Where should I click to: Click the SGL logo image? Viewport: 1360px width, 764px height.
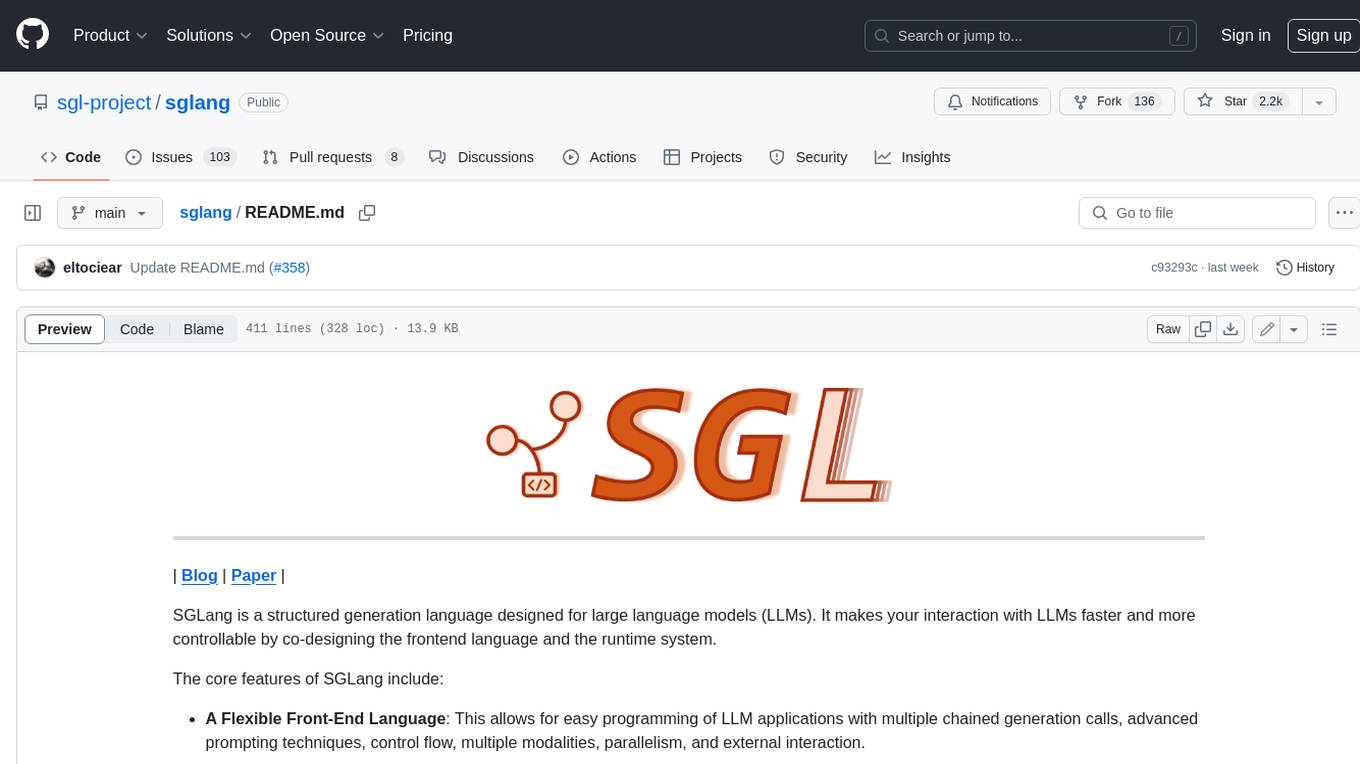pos(688,445)
